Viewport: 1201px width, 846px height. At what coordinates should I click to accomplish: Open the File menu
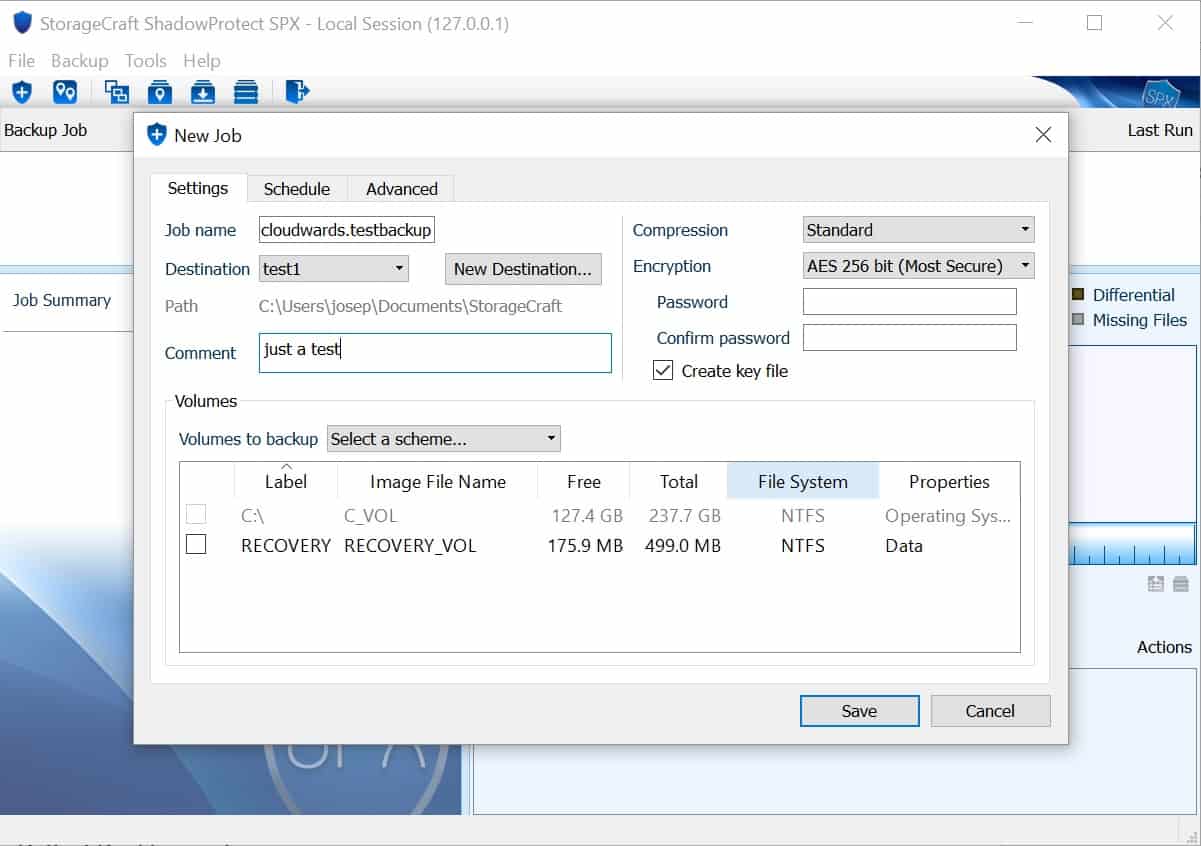pos(22,61)
